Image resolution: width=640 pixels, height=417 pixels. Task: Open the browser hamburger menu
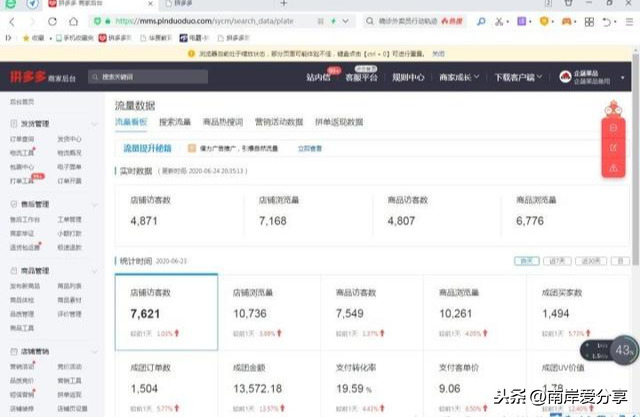[x=629, y=22]
